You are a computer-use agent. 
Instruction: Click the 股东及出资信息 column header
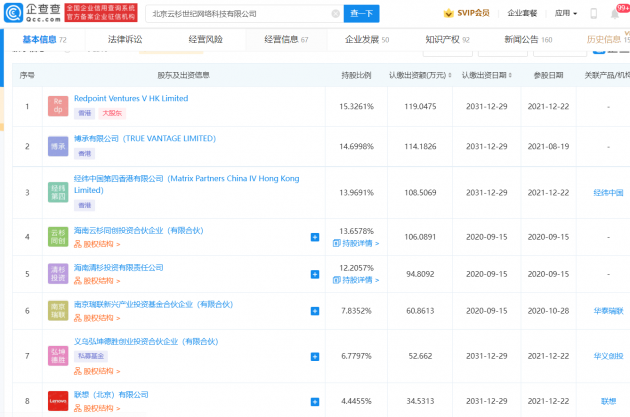click(x=183, y=75)
